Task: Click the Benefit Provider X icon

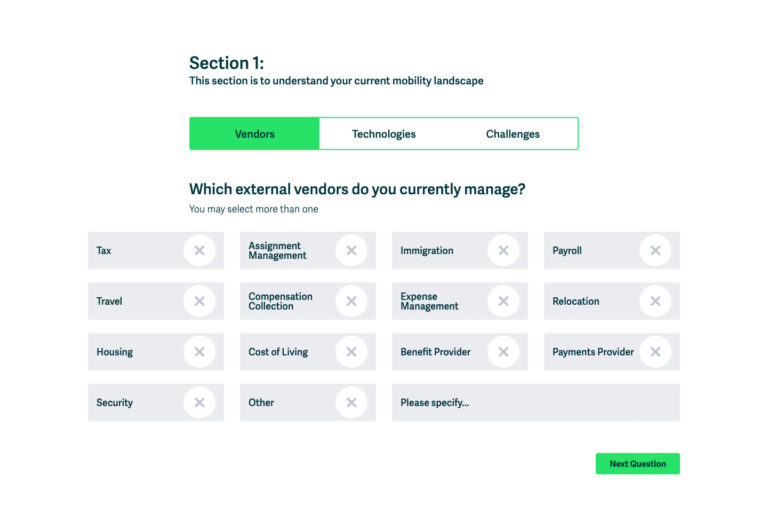Action: click(503, 352)
